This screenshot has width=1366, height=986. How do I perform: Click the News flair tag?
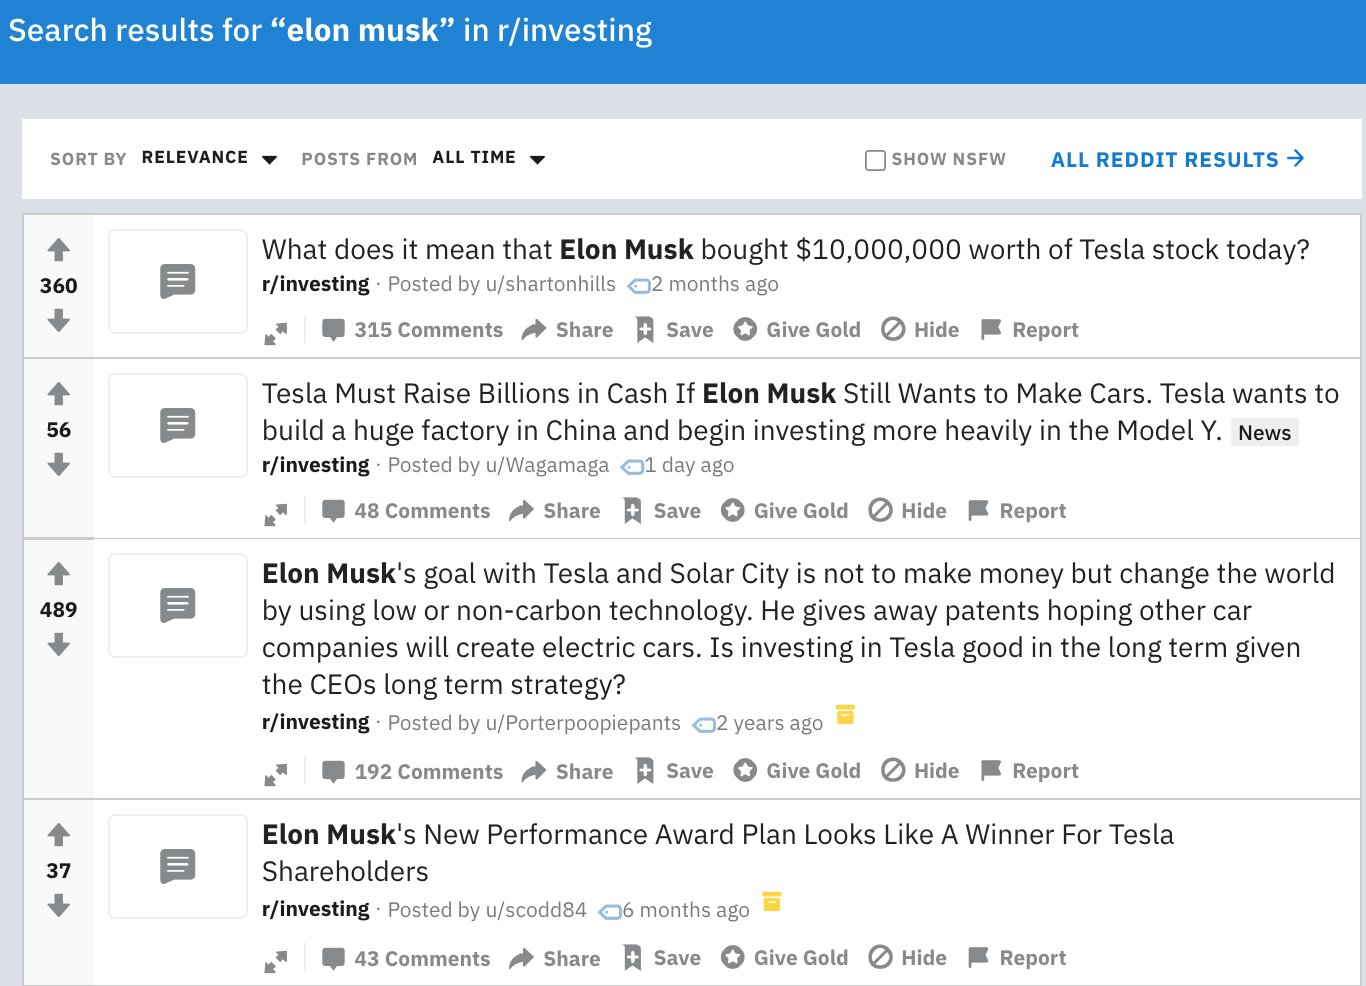[x=1264, y=432]
